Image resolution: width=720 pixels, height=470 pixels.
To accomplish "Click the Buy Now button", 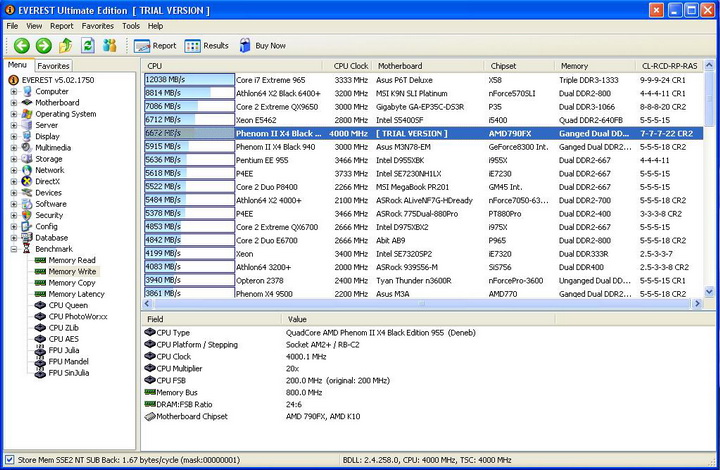I will [263, 46].
